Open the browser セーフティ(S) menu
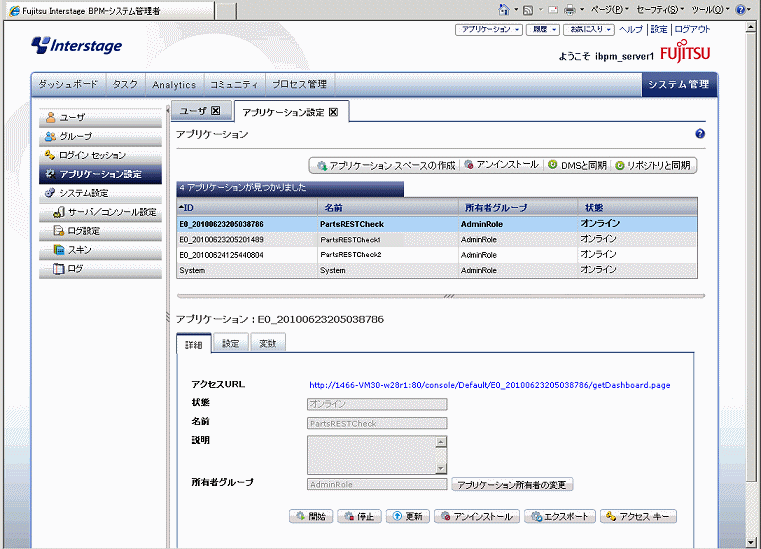 click(661, 10)
